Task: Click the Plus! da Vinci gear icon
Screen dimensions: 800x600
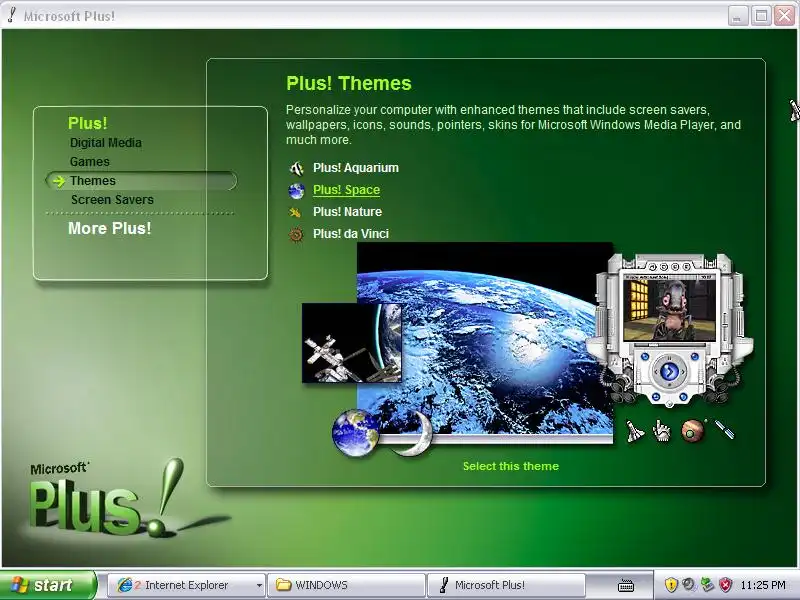Action: pos(296,234)
